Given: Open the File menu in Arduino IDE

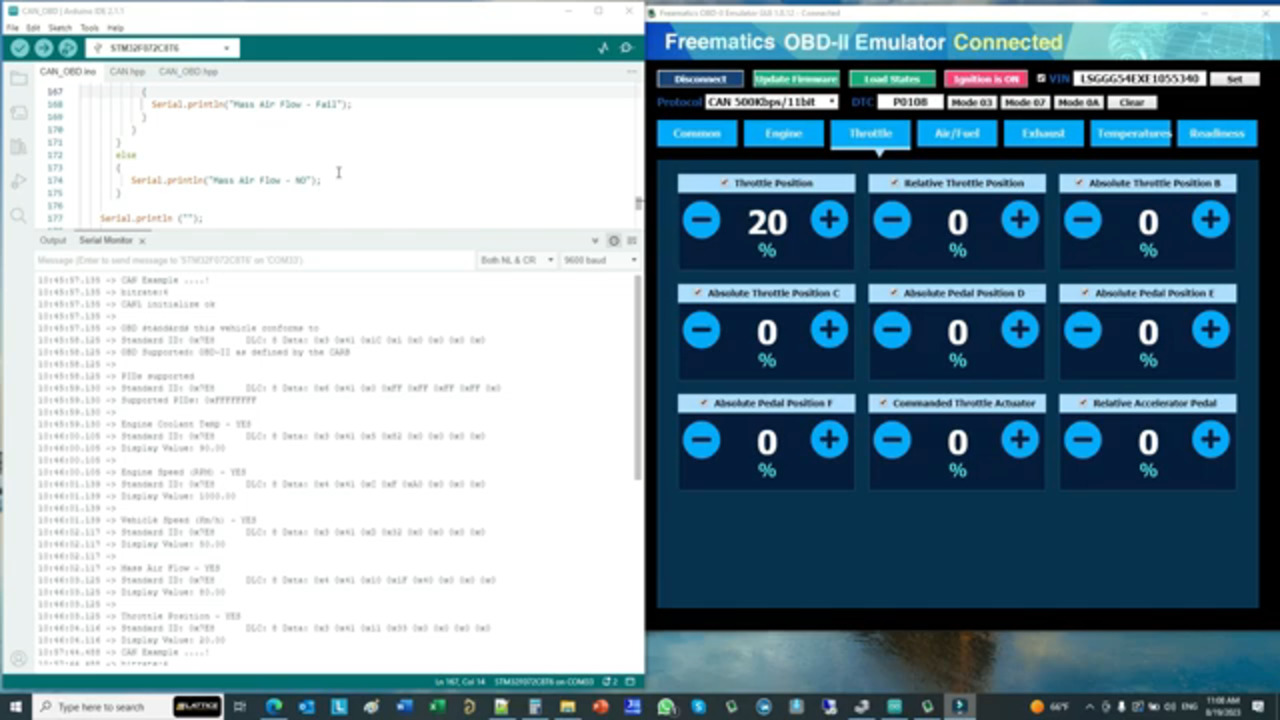Looking at the screenshot, I should click(x=12, y=28).
